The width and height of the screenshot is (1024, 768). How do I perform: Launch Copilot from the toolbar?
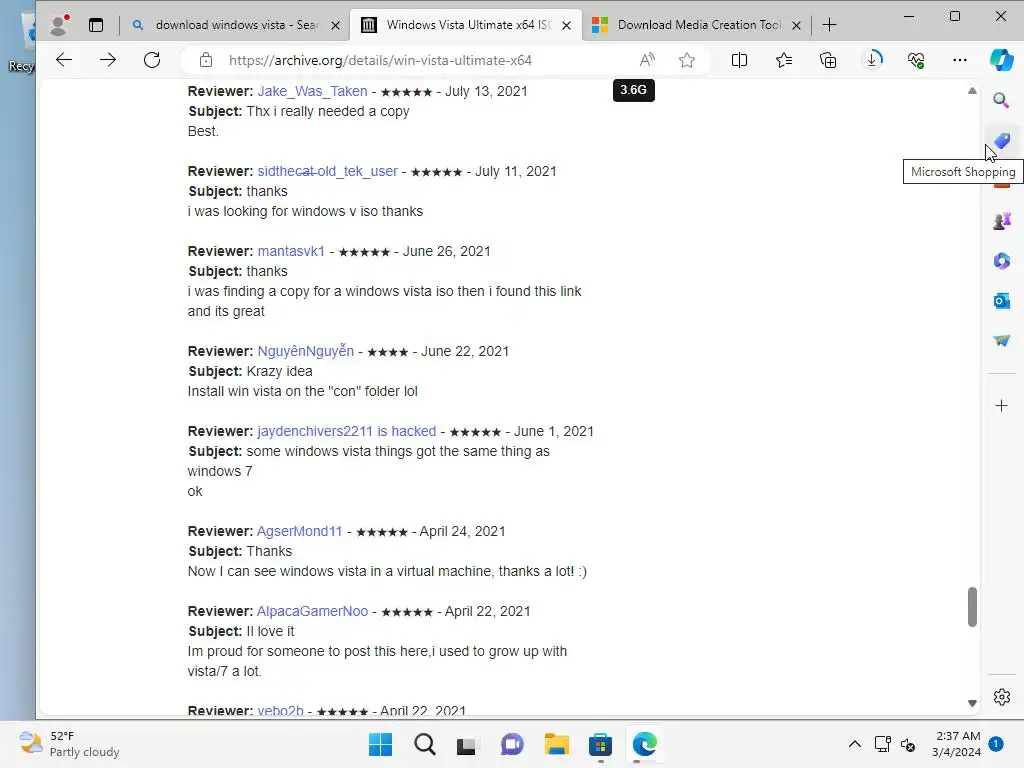point(1001,60)
